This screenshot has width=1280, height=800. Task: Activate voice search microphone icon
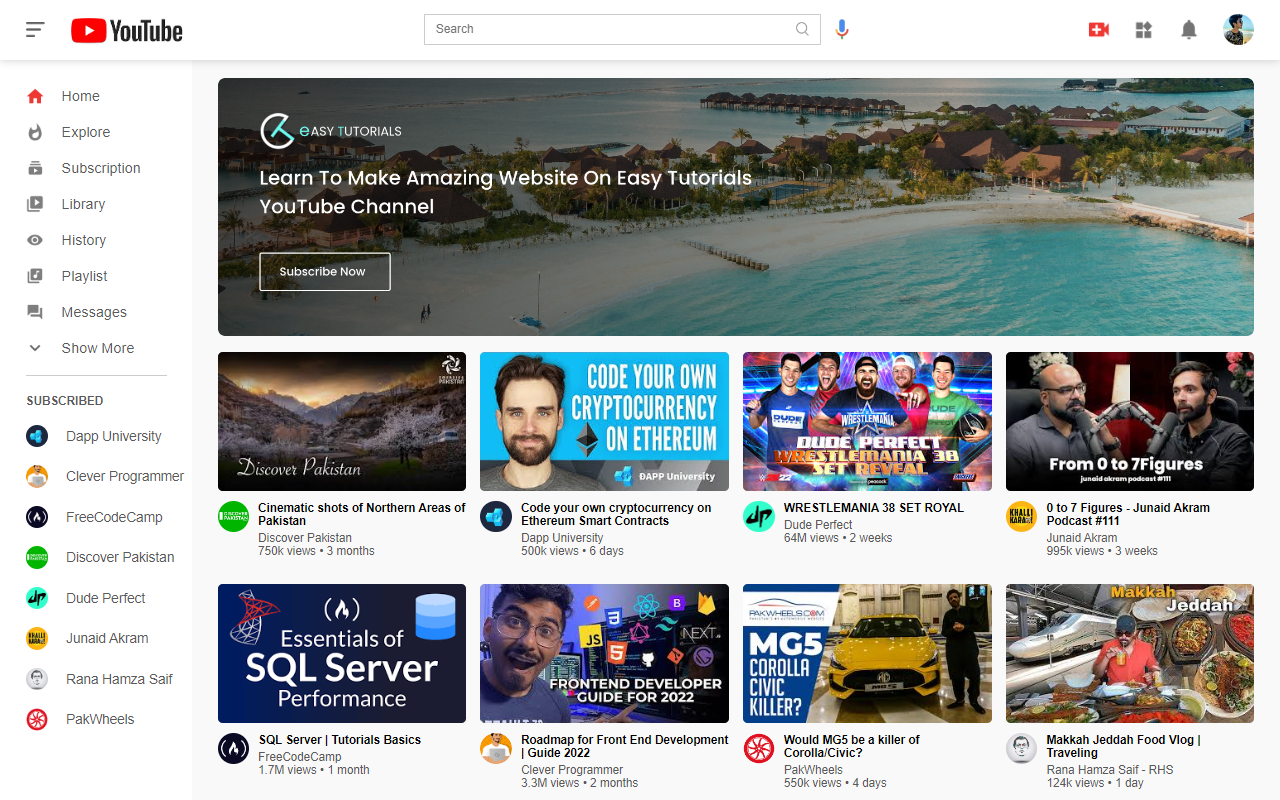(842, 29)
